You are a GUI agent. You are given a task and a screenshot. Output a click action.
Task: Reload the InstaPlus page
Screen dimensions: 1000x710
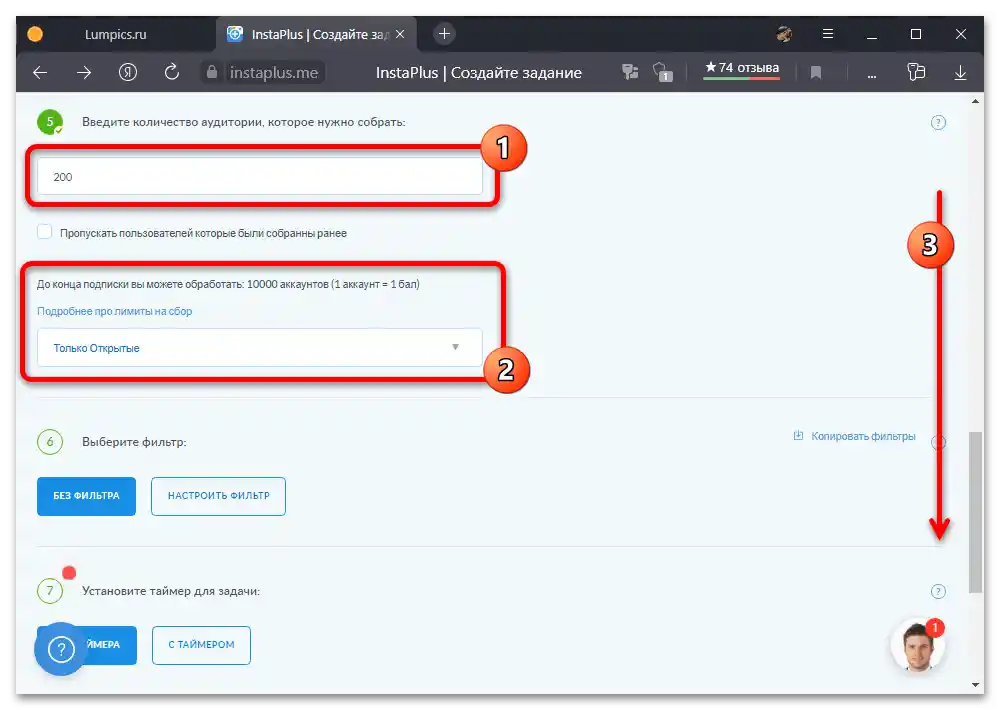(172, 72)
